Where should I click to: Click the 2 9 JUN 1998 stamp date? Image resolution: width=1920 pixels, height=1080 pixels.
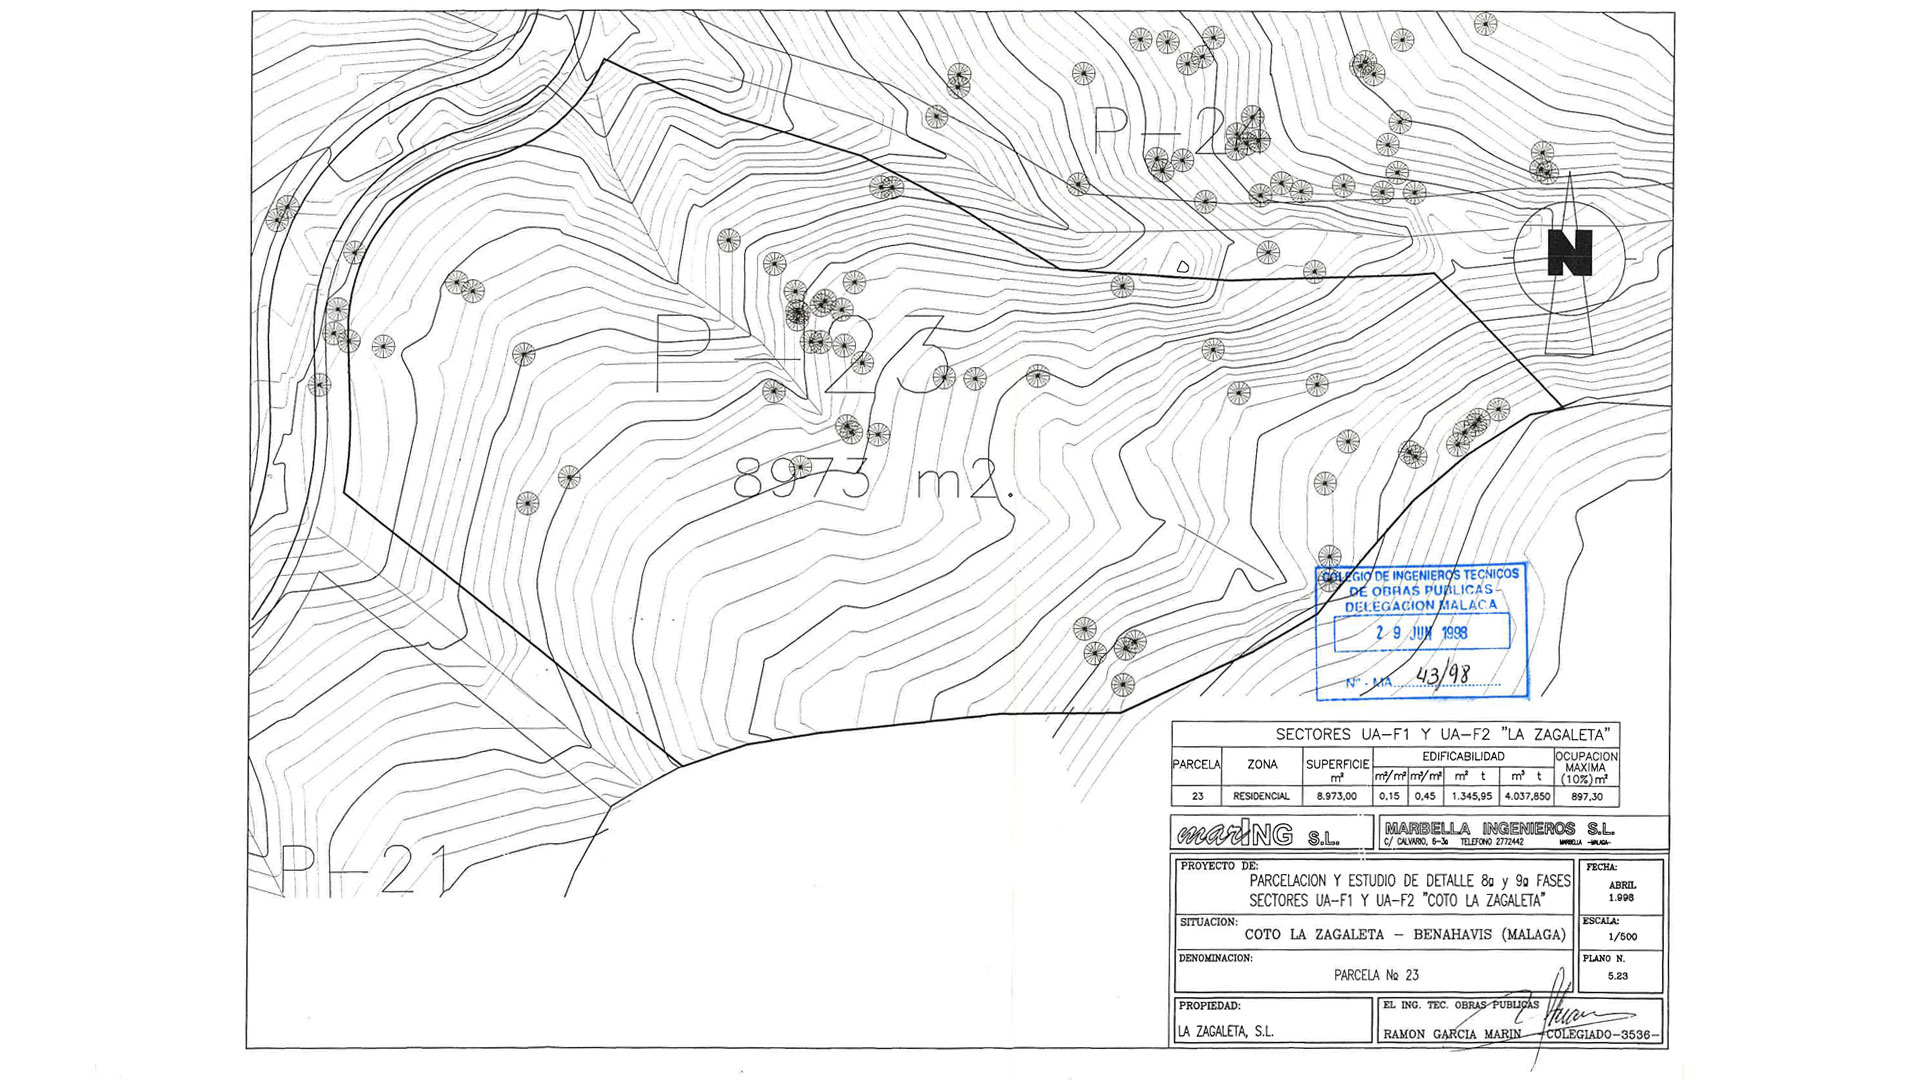(x=1421, y=633)
